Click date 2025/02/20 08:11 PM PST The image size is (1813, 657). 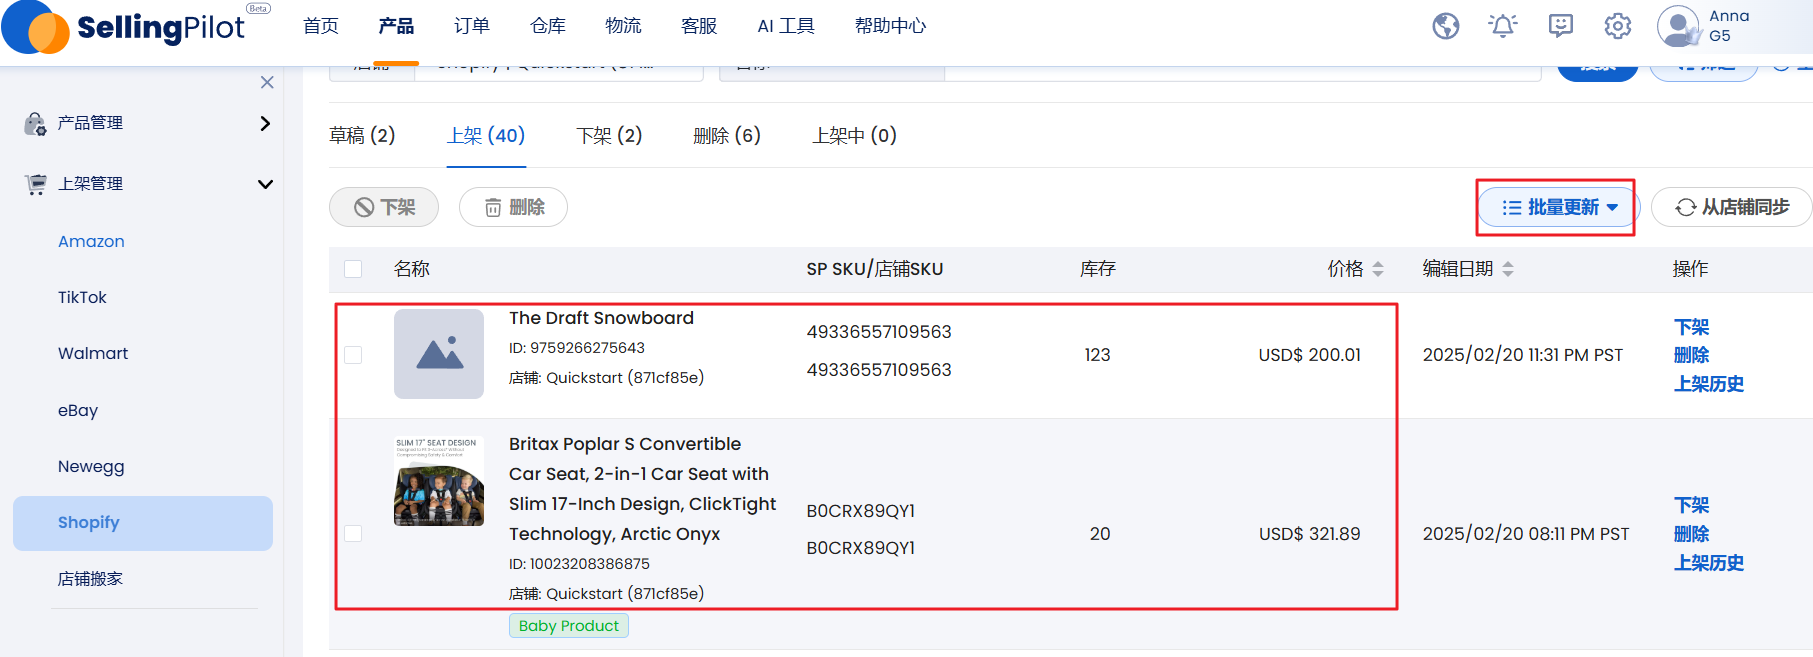[1526, 534]
